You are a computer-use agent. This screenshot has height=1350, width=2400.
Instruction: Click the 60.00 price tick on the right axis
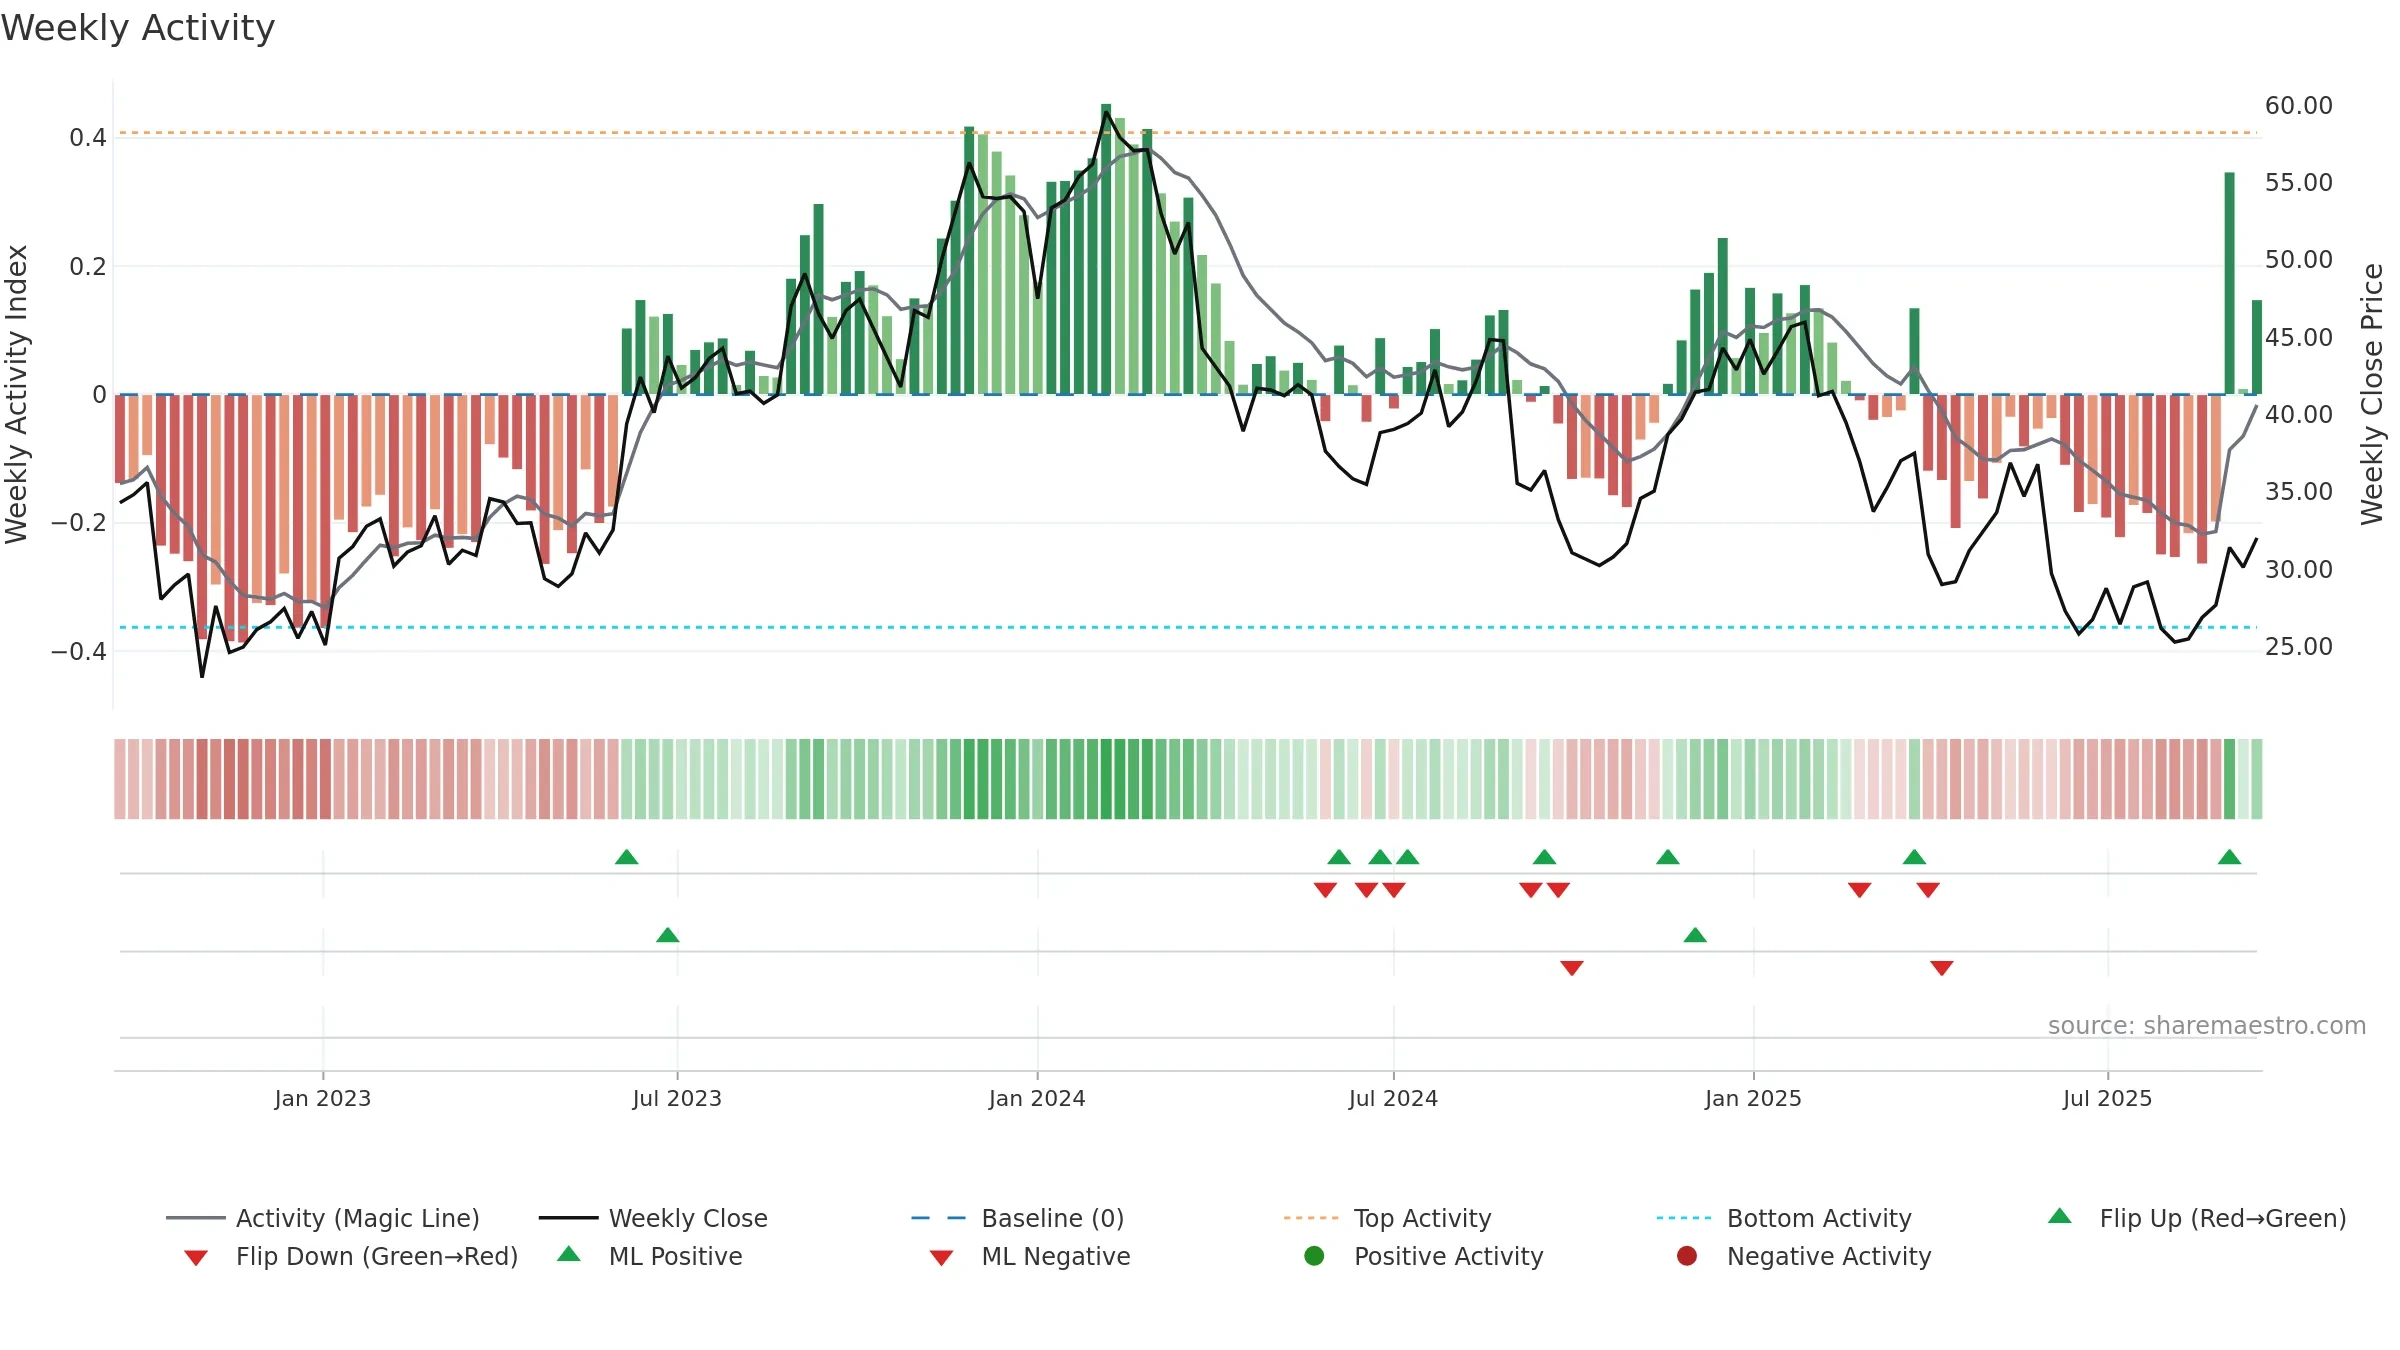[2298, 105]
